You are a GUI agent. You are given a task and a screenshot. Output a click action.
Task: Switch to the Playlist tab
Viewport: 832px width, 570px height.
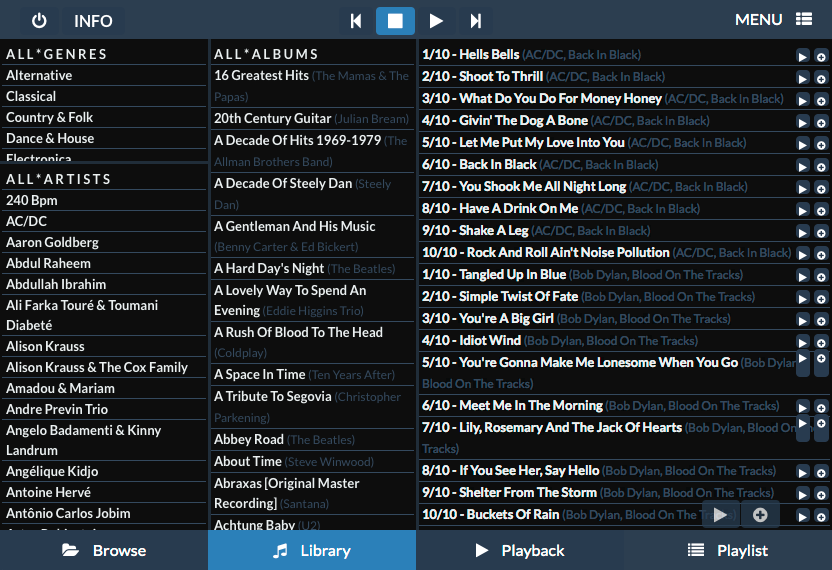click(728, 550)
